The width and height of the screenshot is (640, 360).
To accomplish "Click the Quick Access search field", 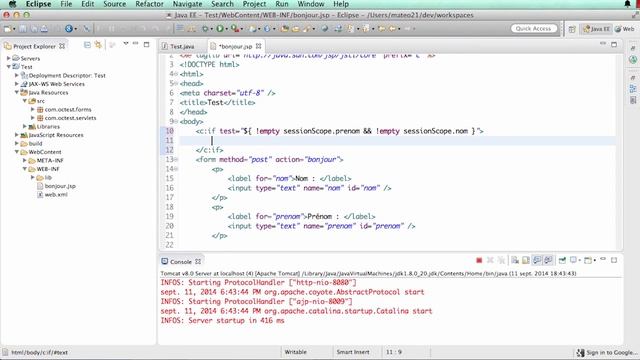I will [x=533, y=29].
